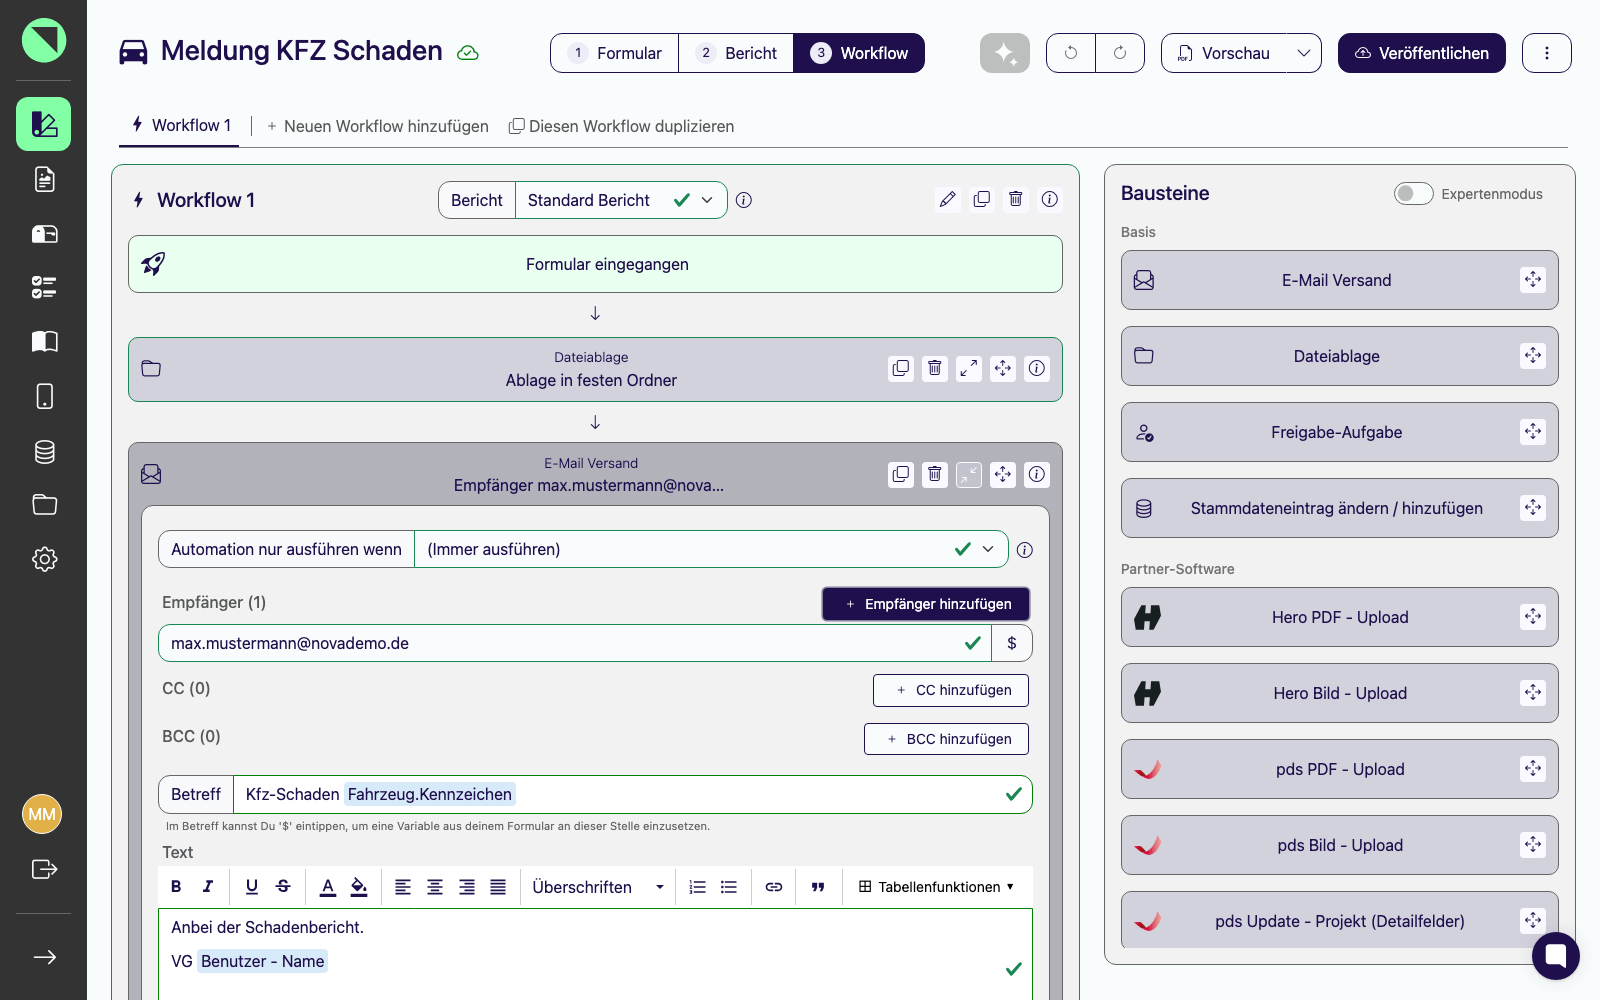Image resolution: width=1600 pixels, height=1000 pixels.
Task: Click the Veröffentlichen button
Action: click(x=1422, y=53)
